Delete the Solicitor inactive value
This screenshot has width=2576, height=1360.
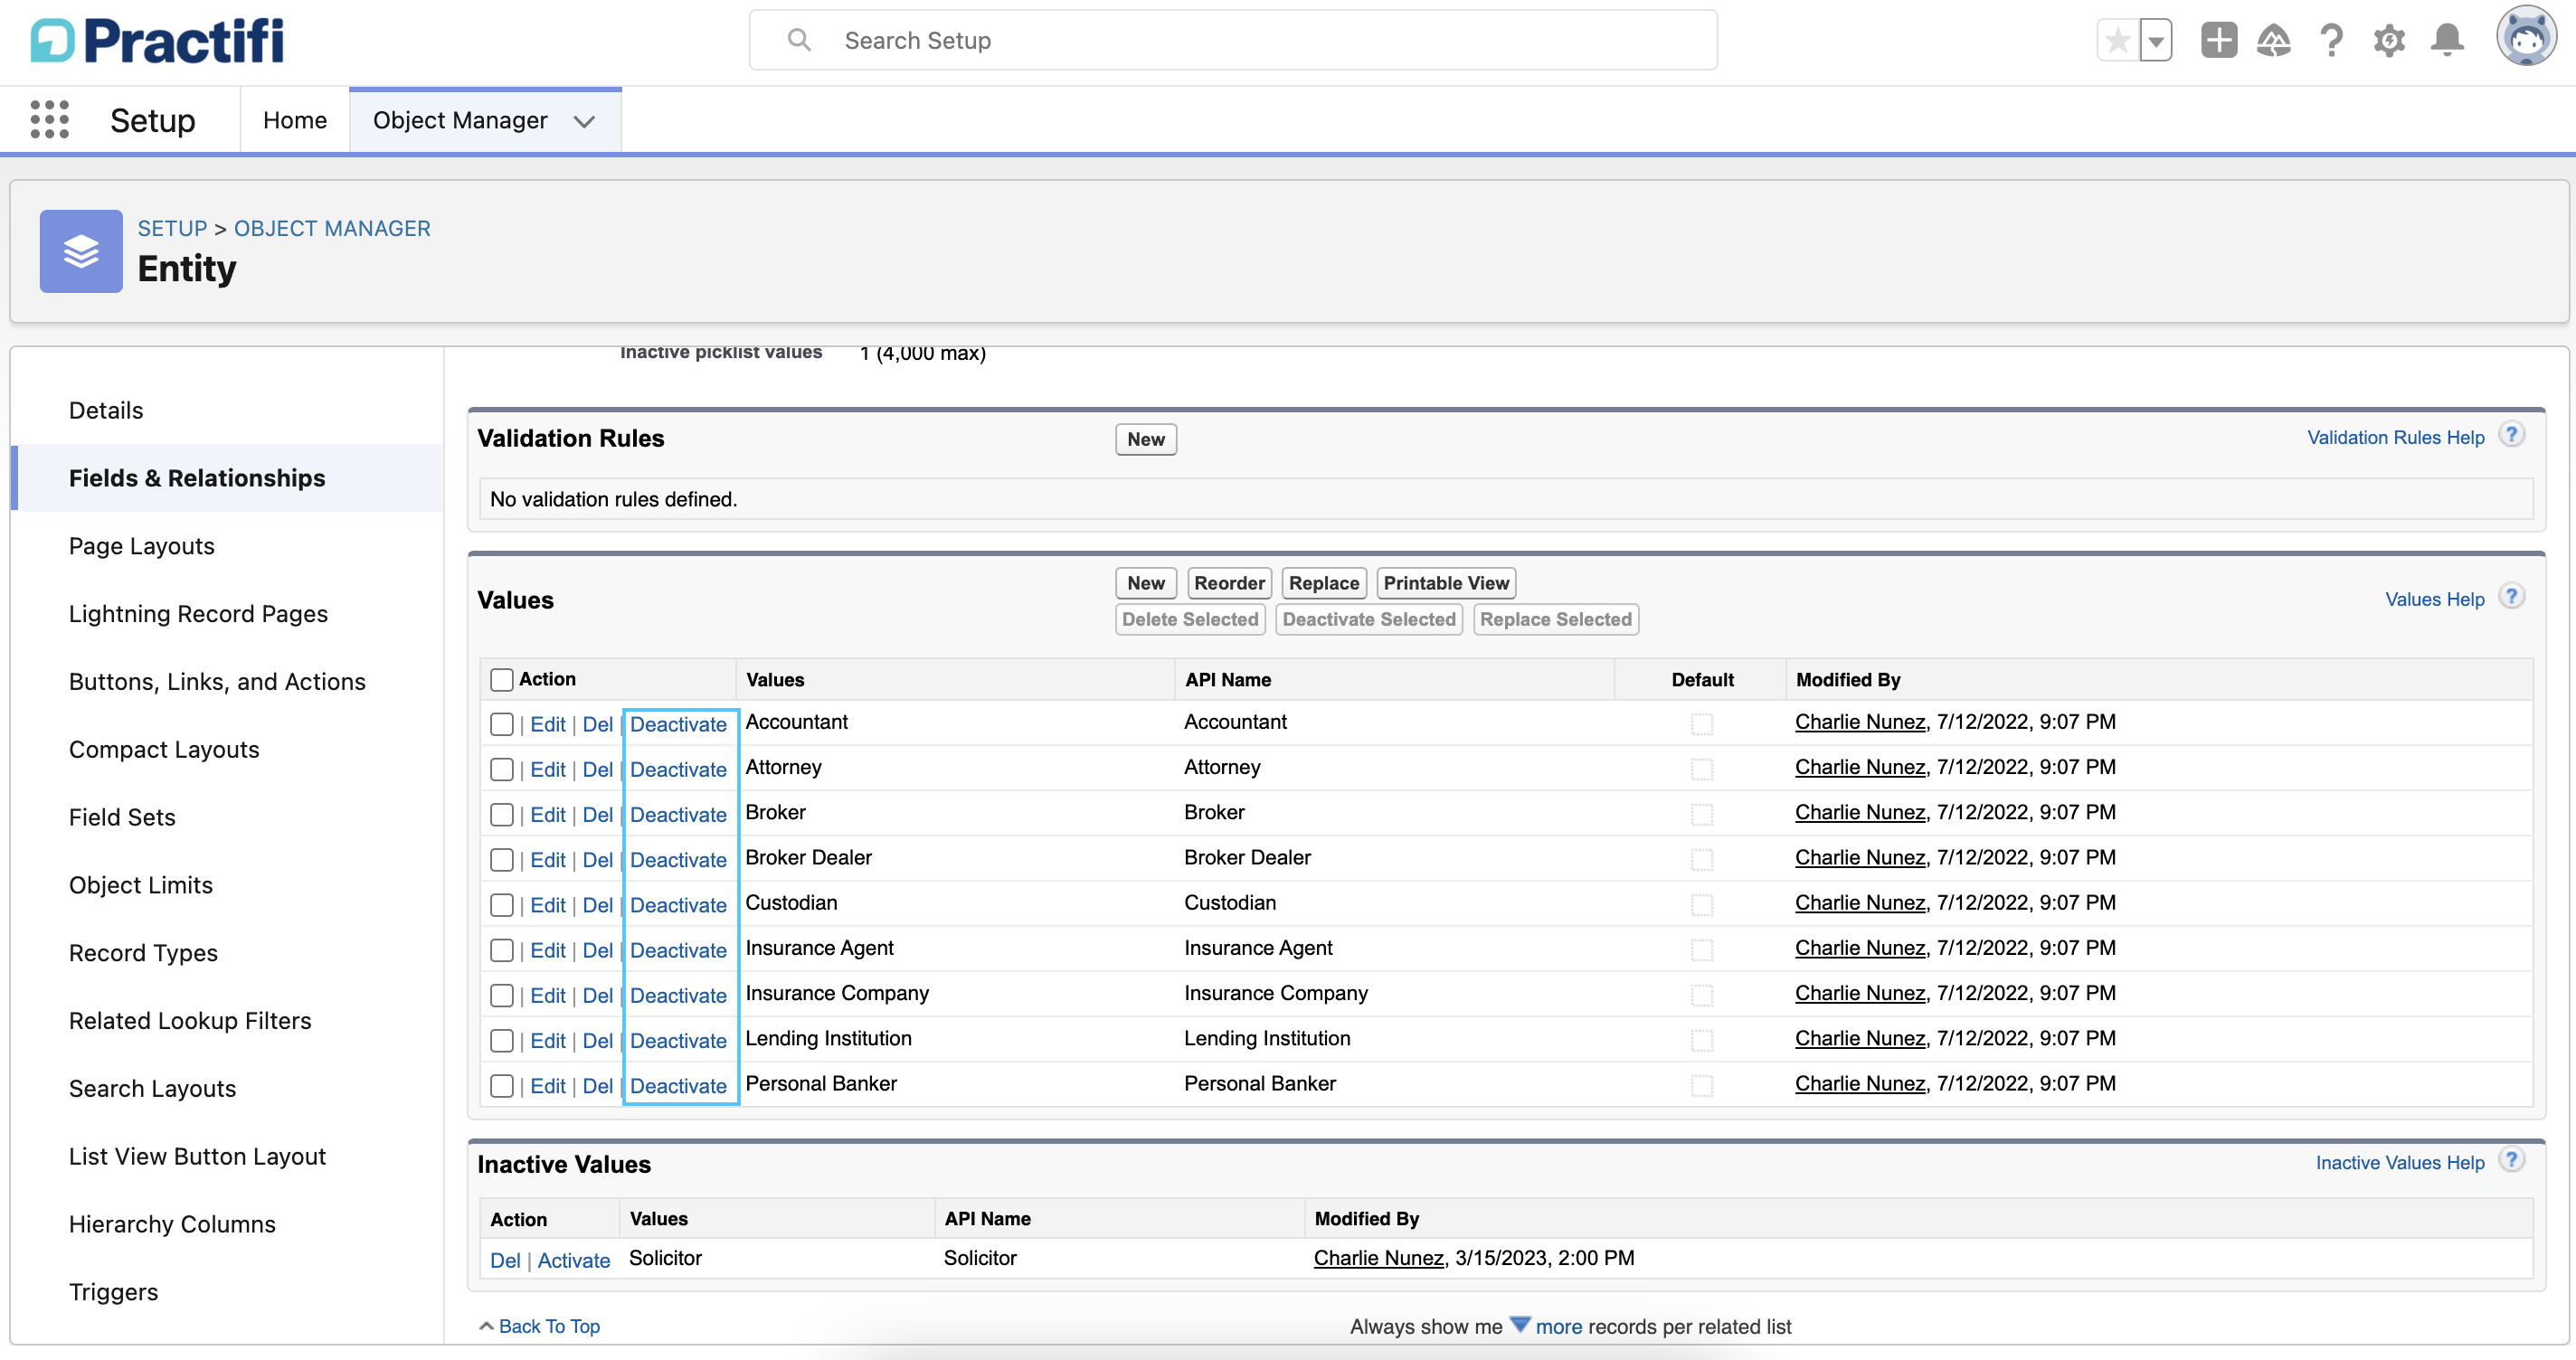point(505,1260)
